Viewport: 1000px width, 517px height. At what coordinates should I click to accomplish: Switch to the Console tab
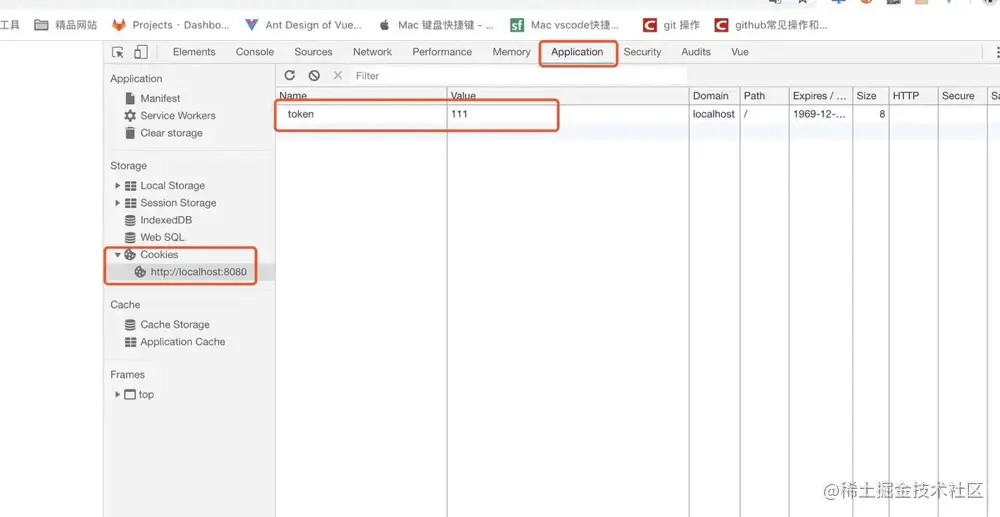(254, 52)
